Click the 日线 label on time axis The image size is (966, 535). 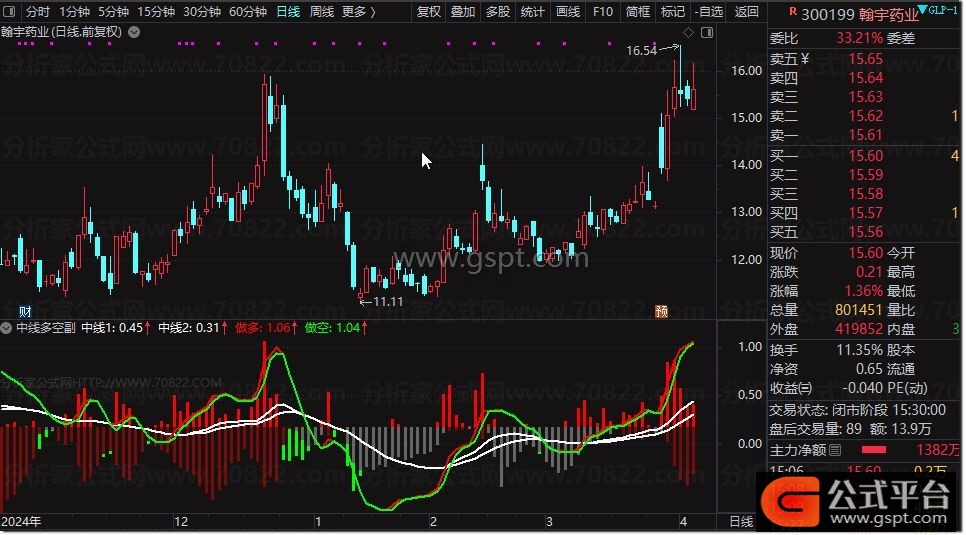tap(741, 521)
